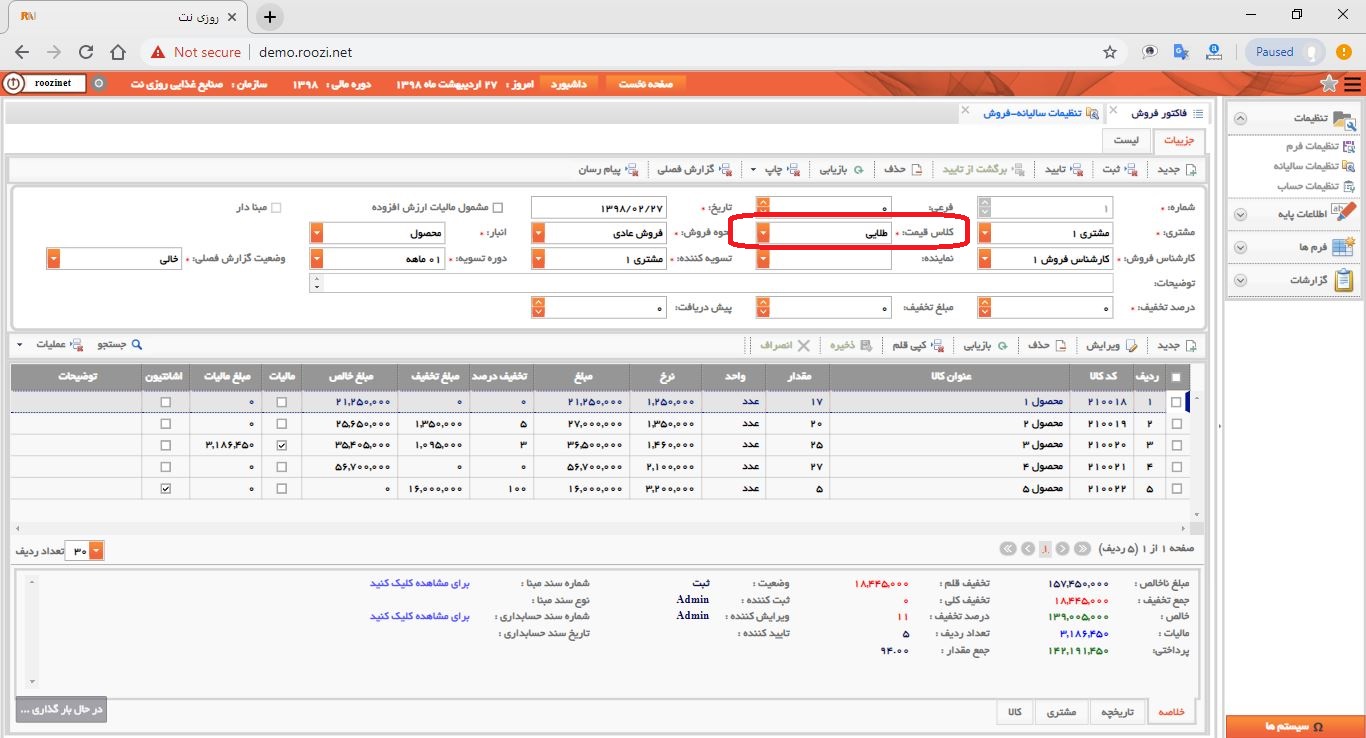
Task: Click the star favorites icon in header
Action: point(1329,84)
